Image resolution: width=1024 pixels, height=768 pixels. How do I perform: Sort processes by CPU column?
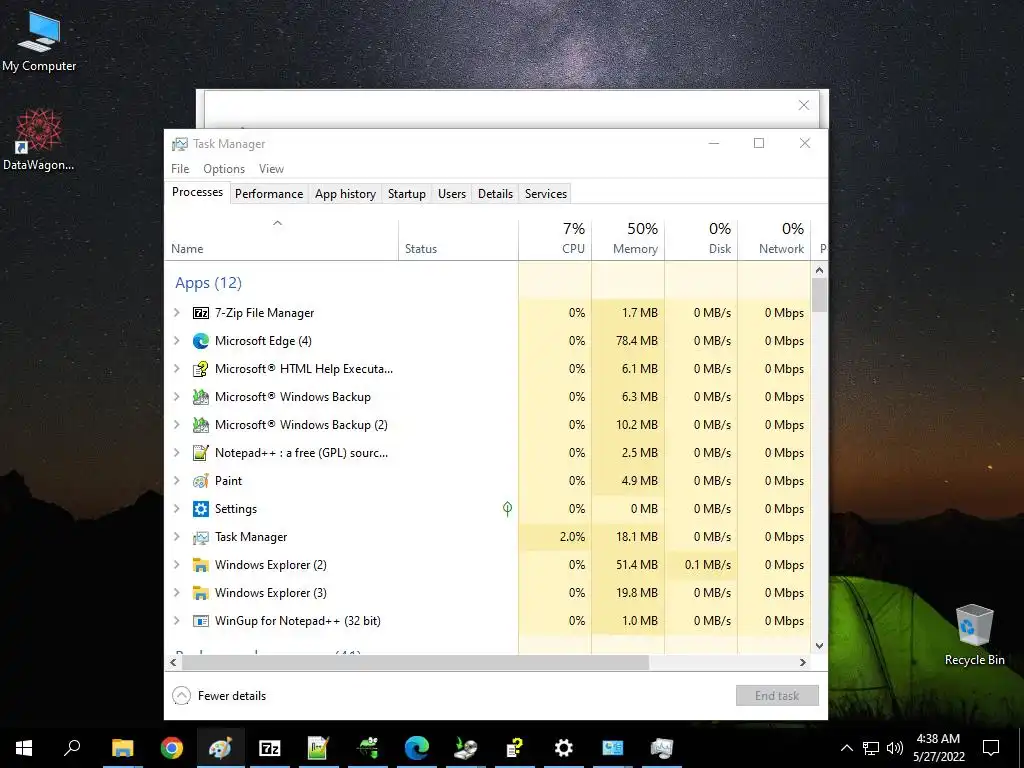pyautogui.click(x=555, y=239)
